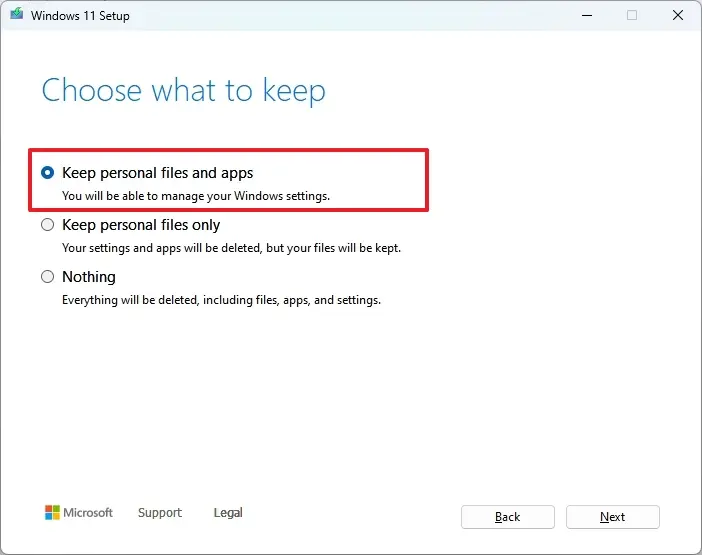Go Back to previous setup step
Screen dimensions: 702x555
click(508, 517)
